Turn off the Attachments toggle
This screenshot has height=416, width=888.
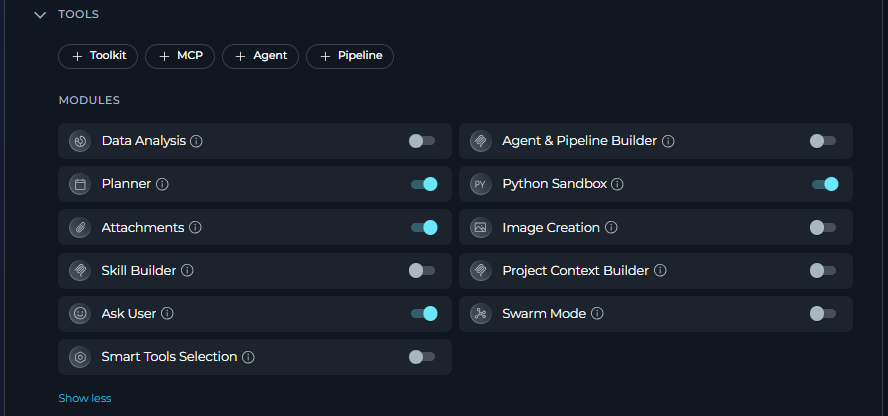(x=424, y=228)
